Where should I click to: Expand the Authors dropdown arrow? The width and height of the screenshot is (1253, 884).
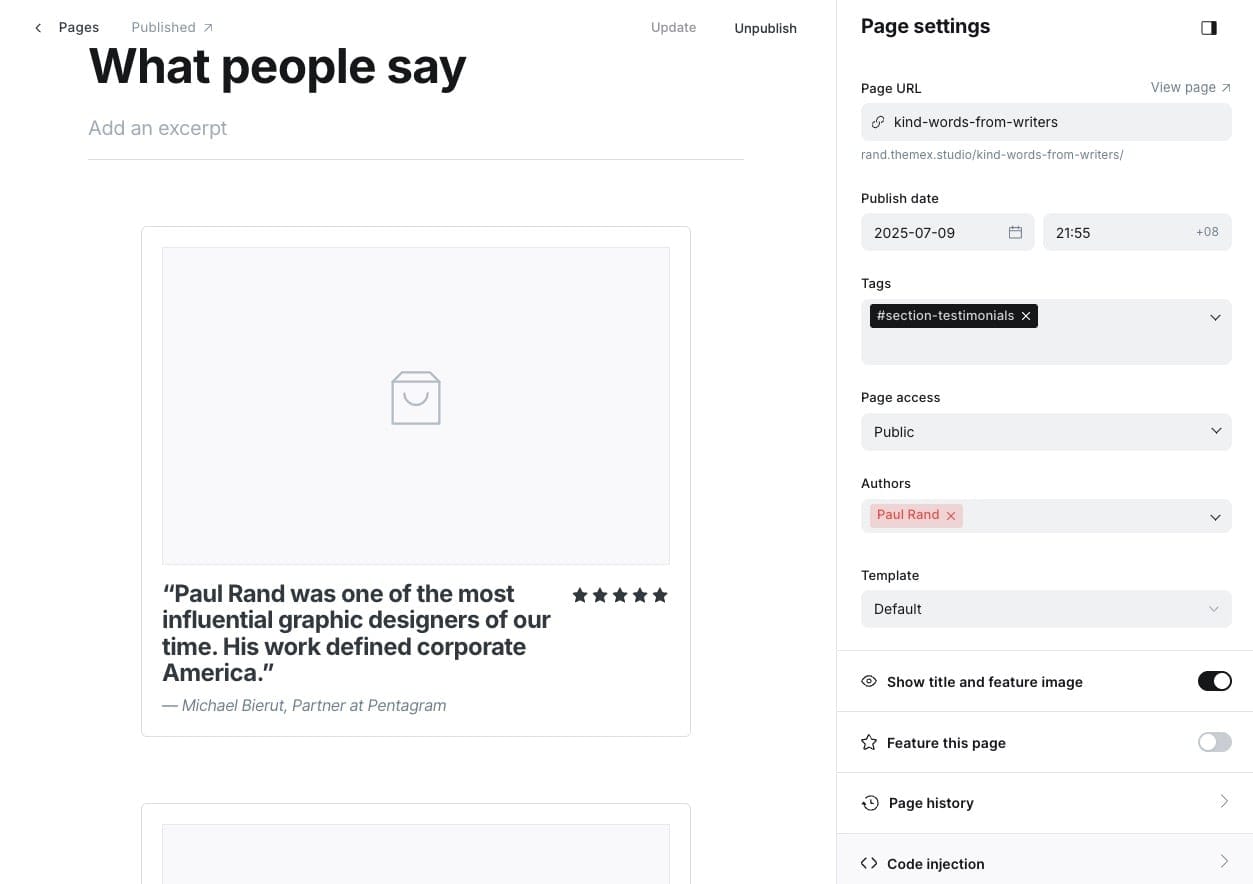(1215, 517)
